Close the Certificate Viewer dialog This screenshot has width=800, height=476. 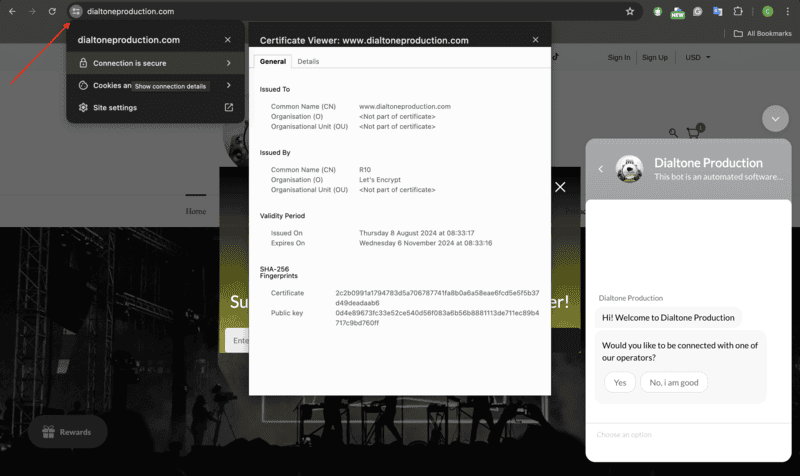click(x=535, y=40)
